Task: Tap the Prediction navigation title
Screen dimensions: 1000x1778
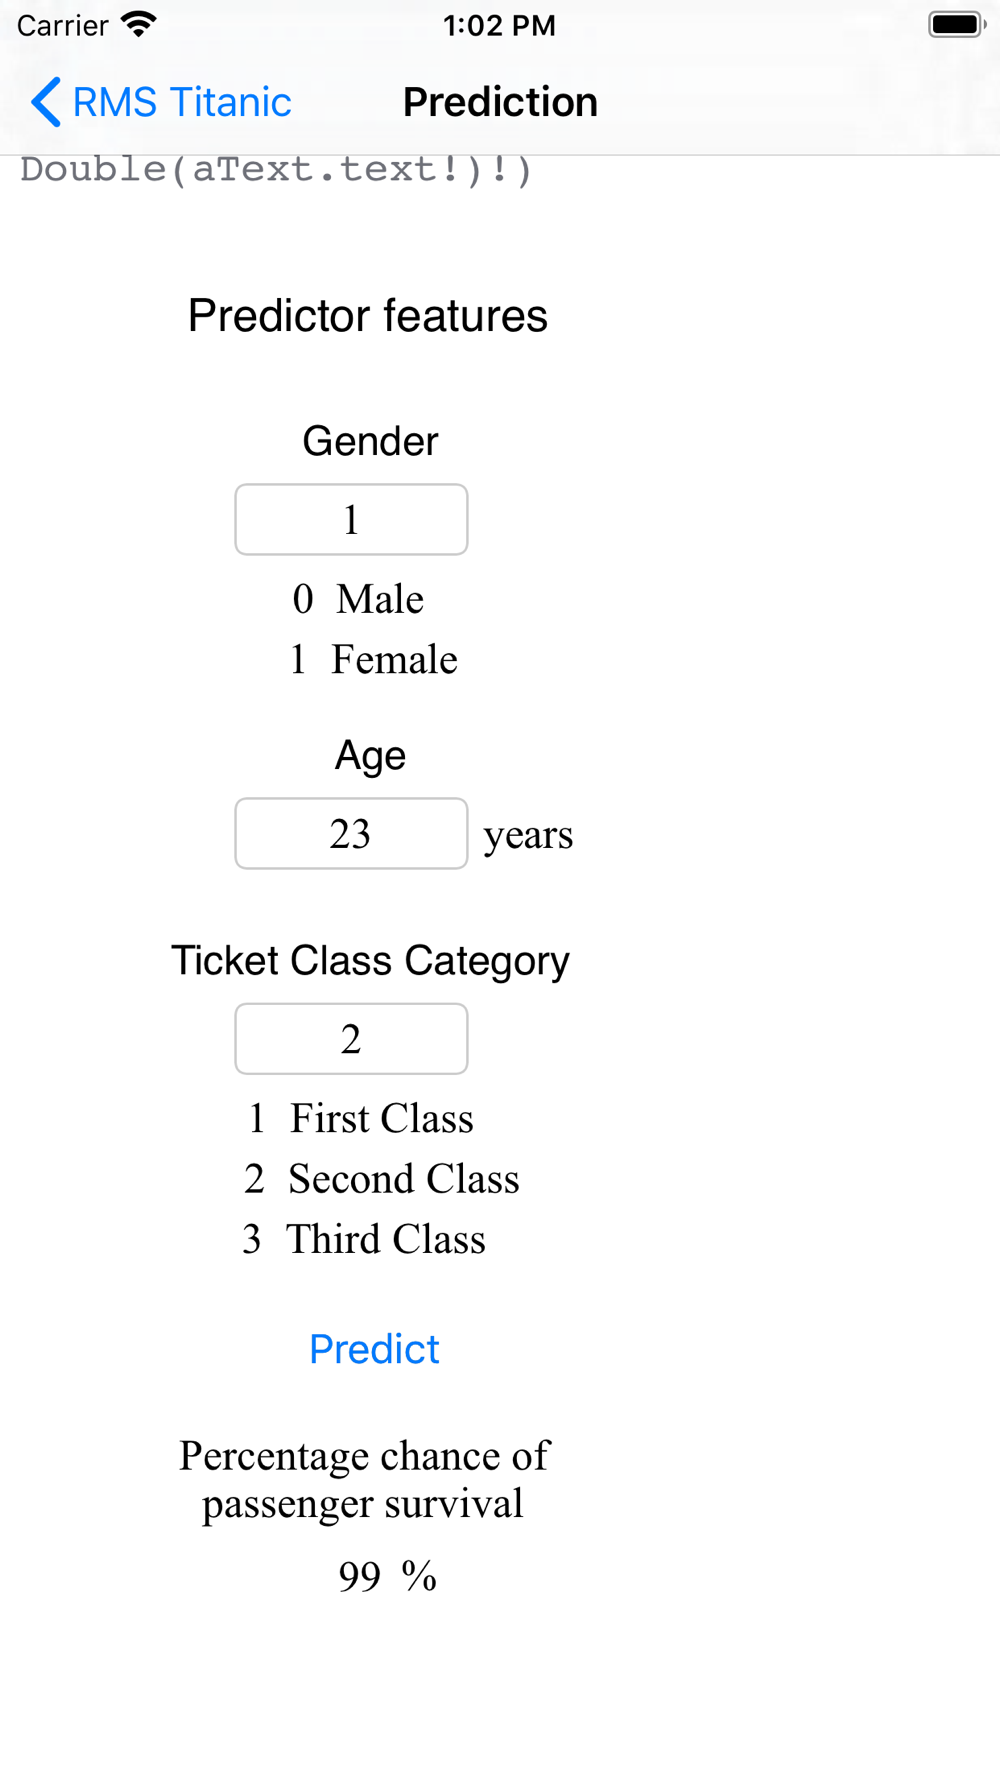Action: (500, 102)
